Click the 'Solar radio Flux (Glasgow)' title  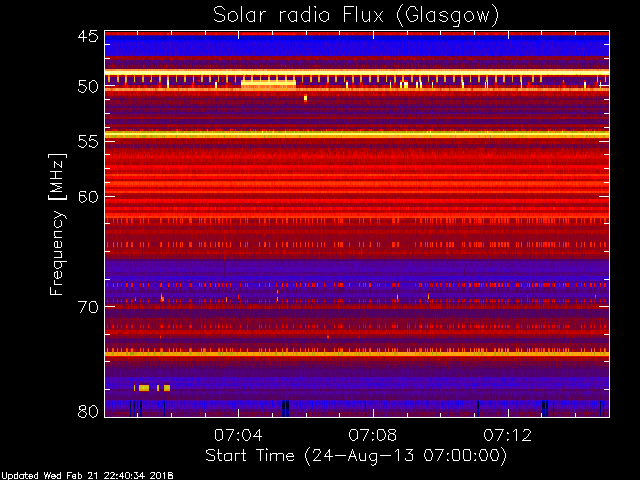[x=356, y=16]
